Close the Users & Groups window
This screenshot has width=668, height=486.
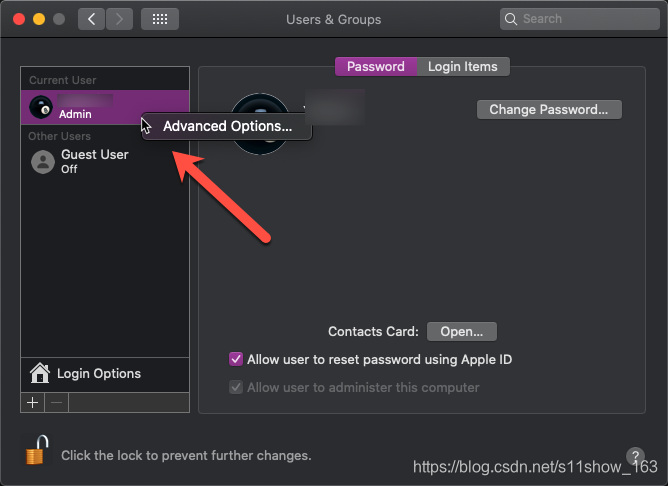click(x=19, y=19)
